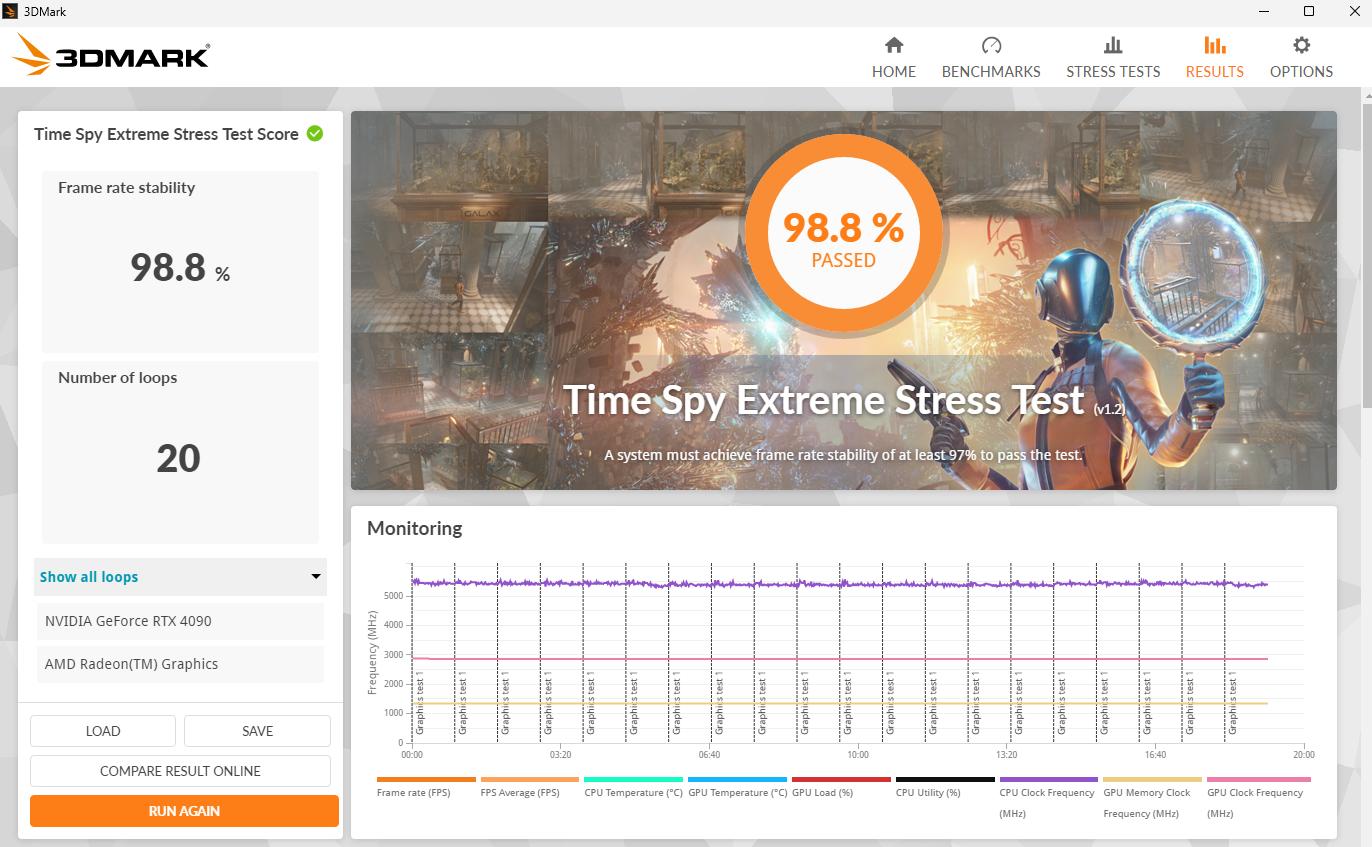Click the Home house icon
Screen dimensions: 1372x847
tap(894, 45)
